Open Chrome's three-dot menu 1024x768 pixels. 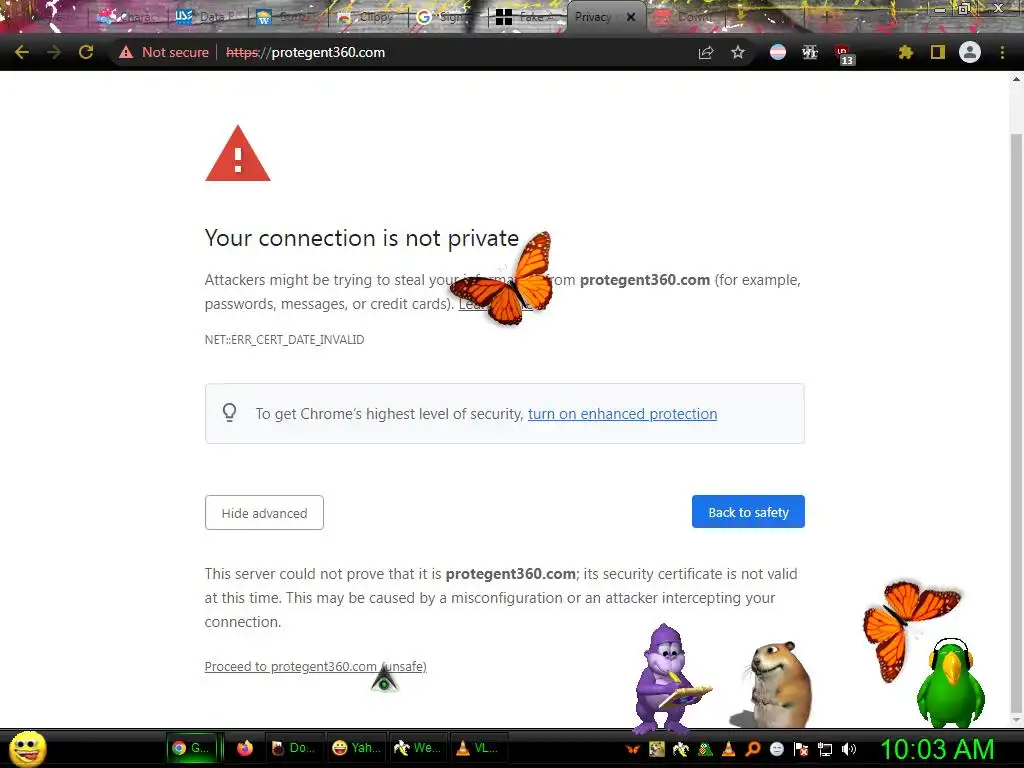tap(1002, 52)
